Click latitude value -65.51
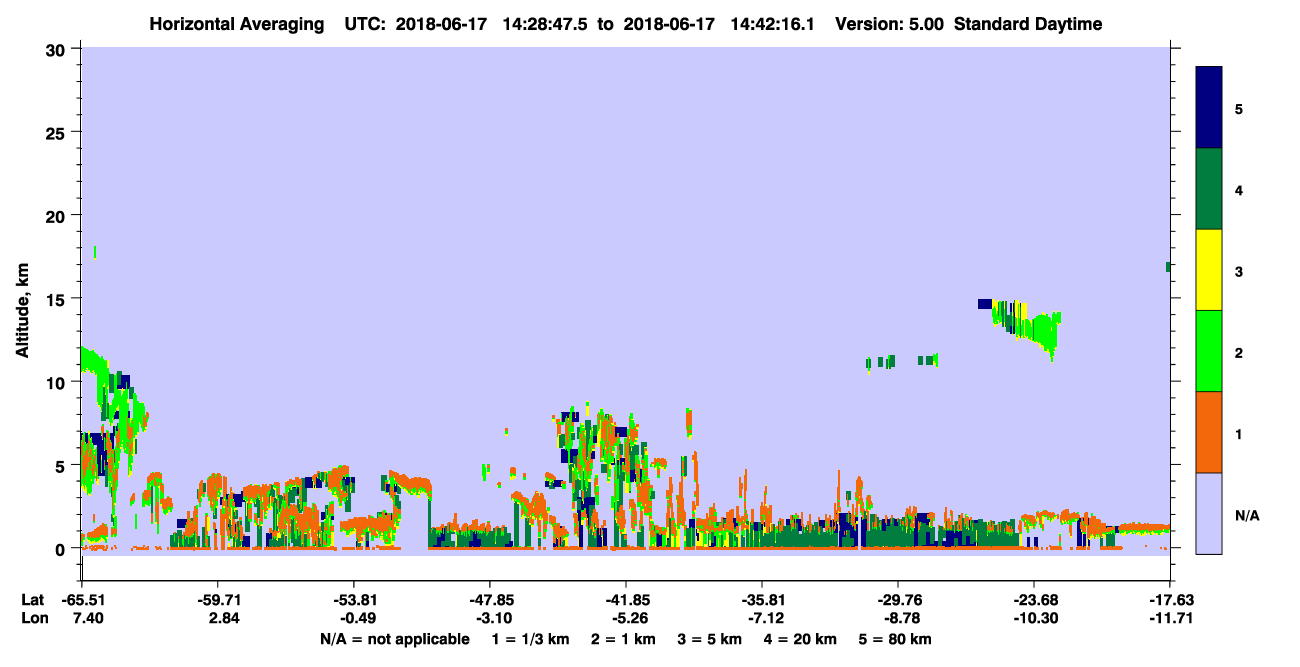This screenshot has width=1300, height=667. (x=81, y=600)
